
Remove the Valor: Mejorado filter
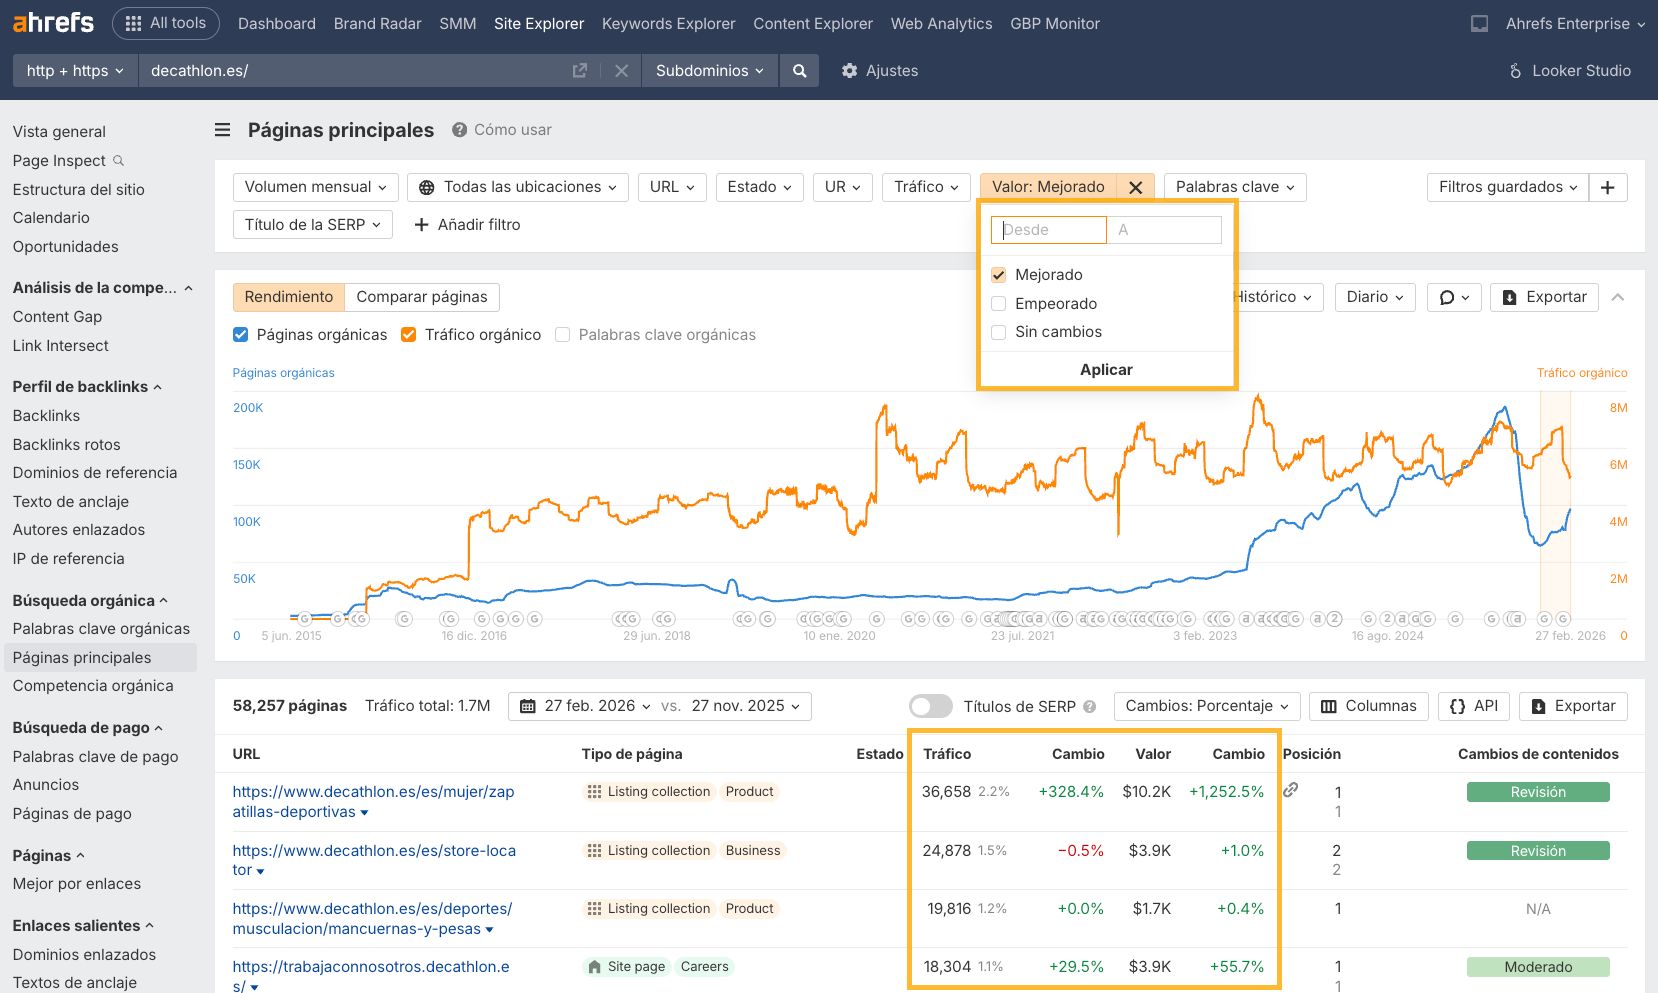(1135, 187)
